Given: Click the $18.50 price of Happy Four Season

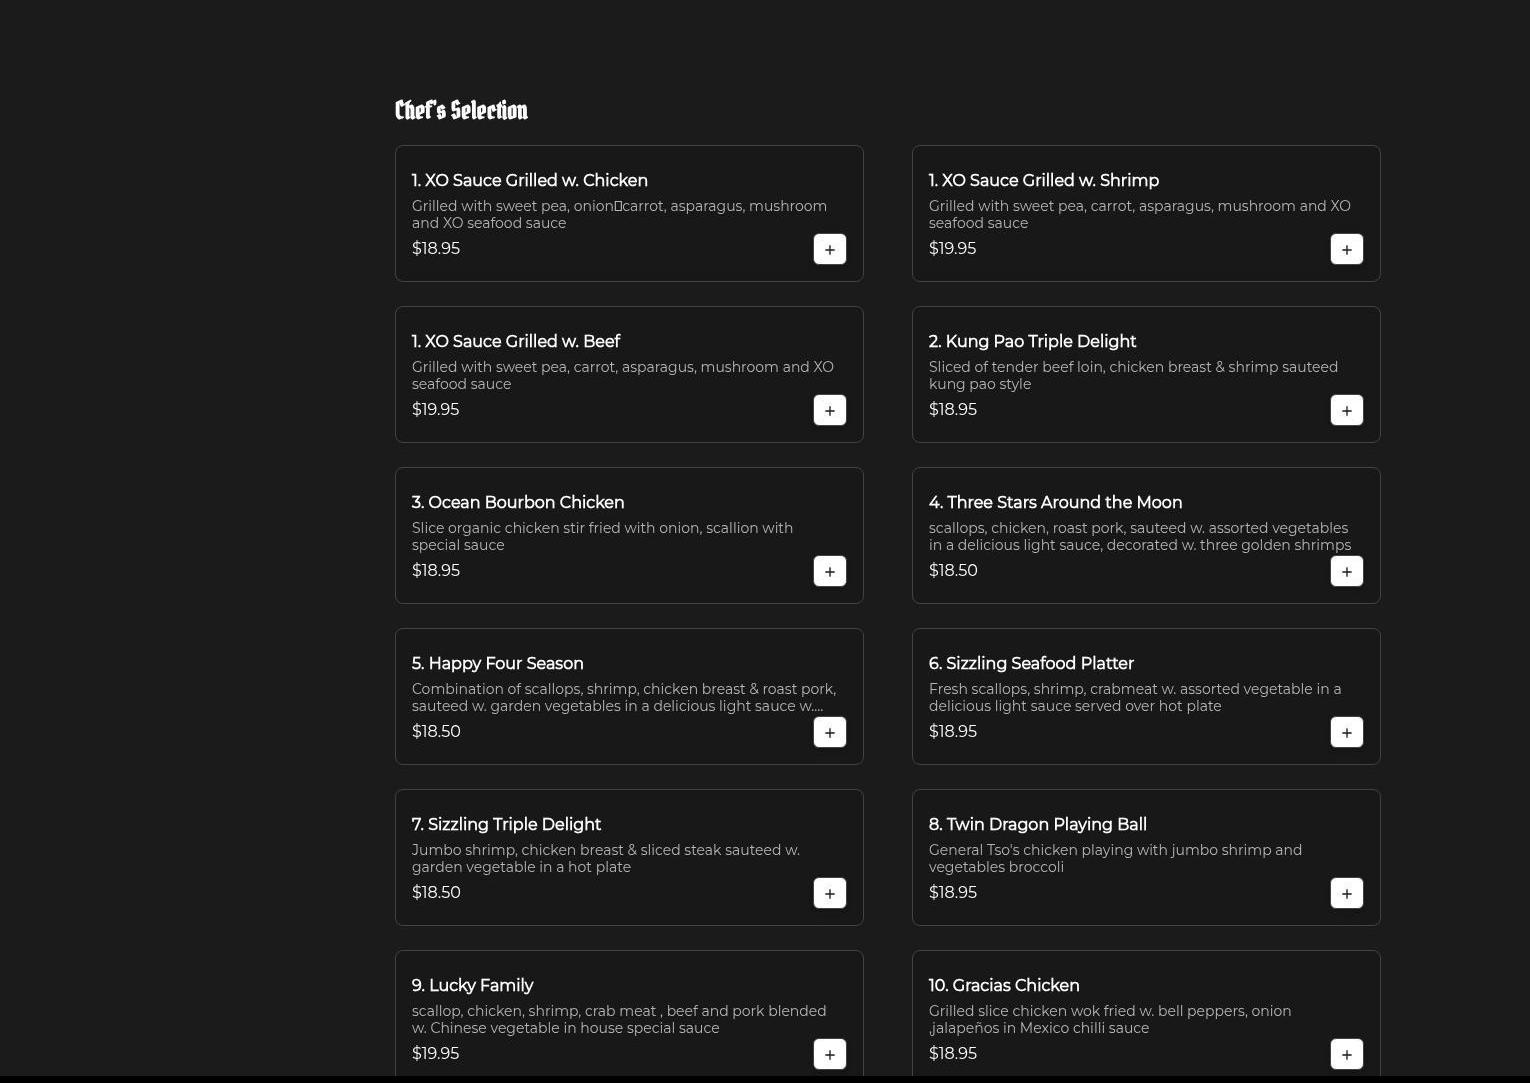Looking at the screenshot, I should click(x=436, y=731).
